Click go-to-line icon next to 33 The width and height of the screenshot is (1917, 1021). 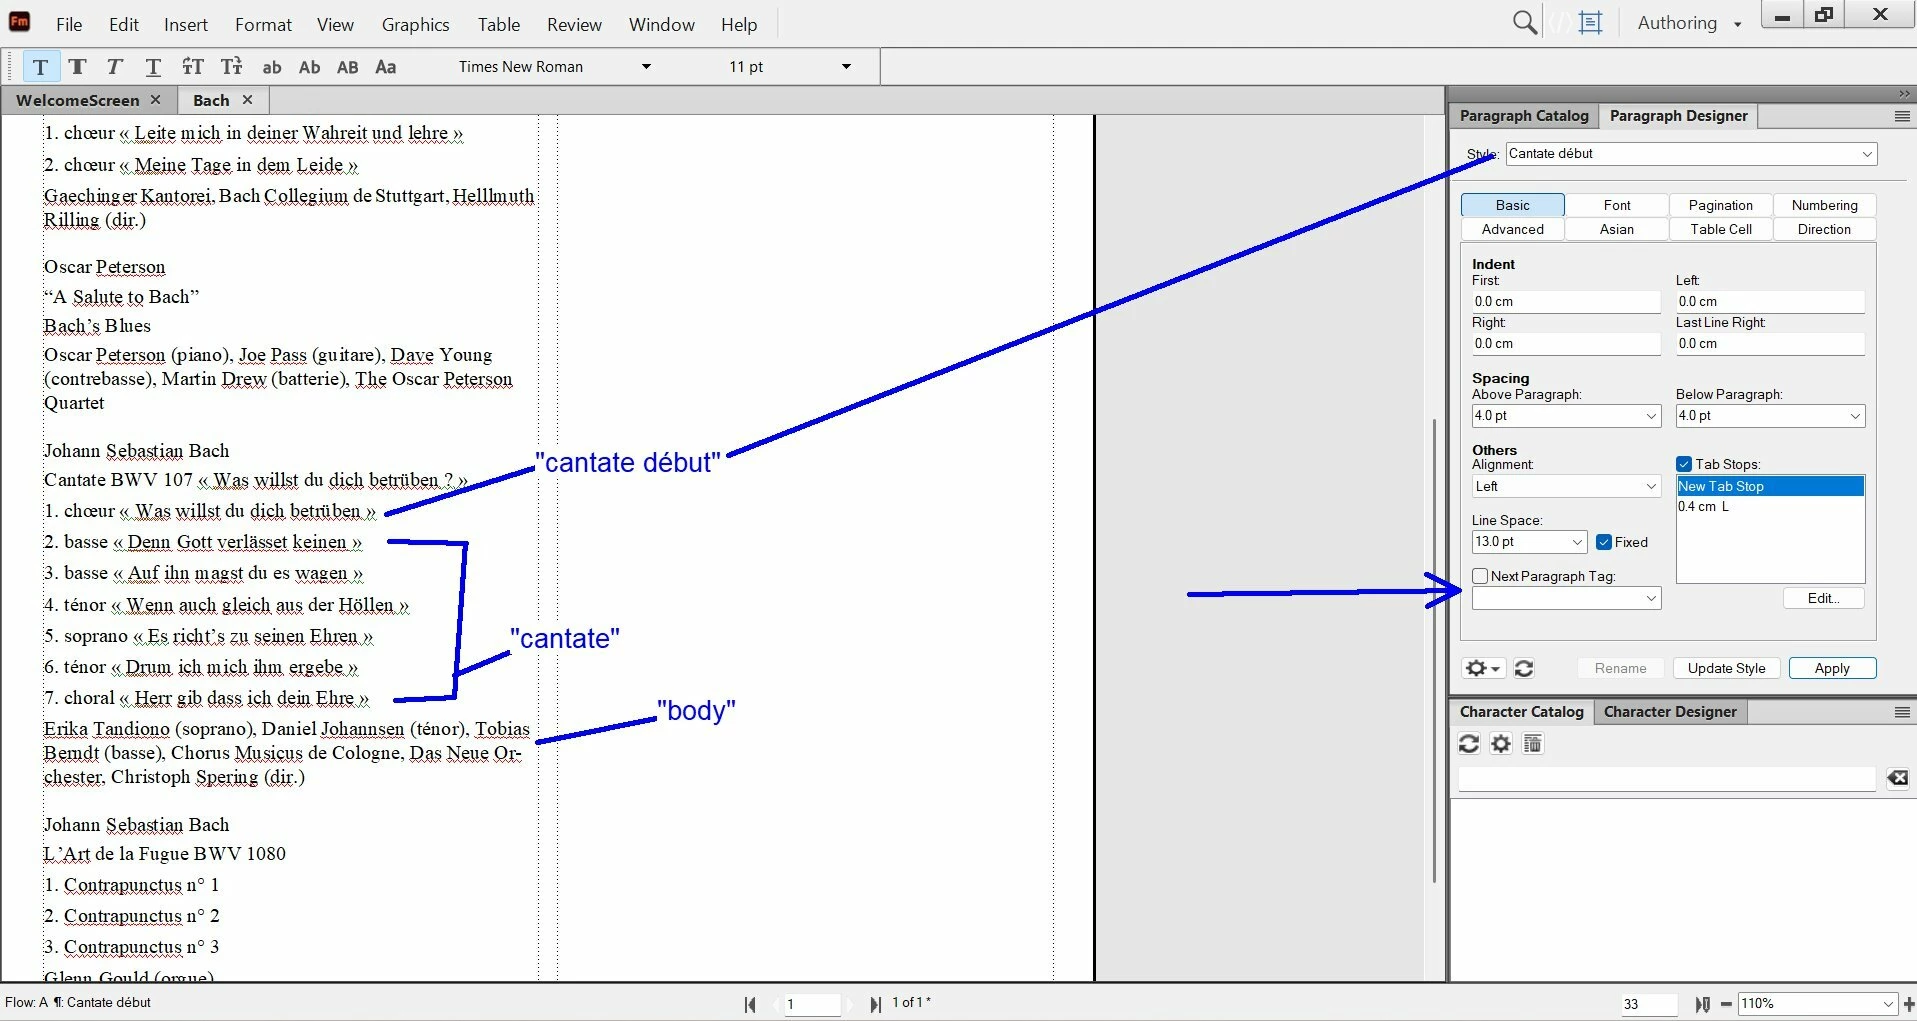pyautogui.click(x=1702, y=1004)
